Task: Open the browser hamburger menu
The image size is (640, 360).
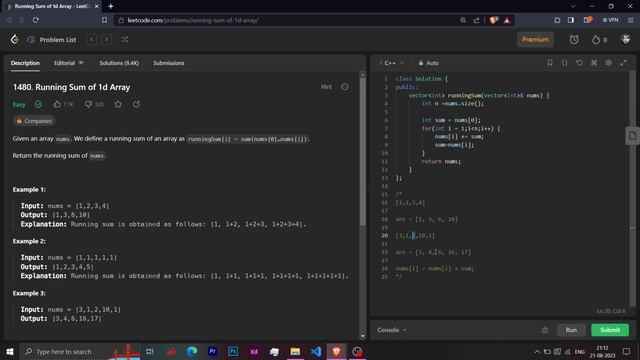Action: pyautogui.click(x=631, y=20)
